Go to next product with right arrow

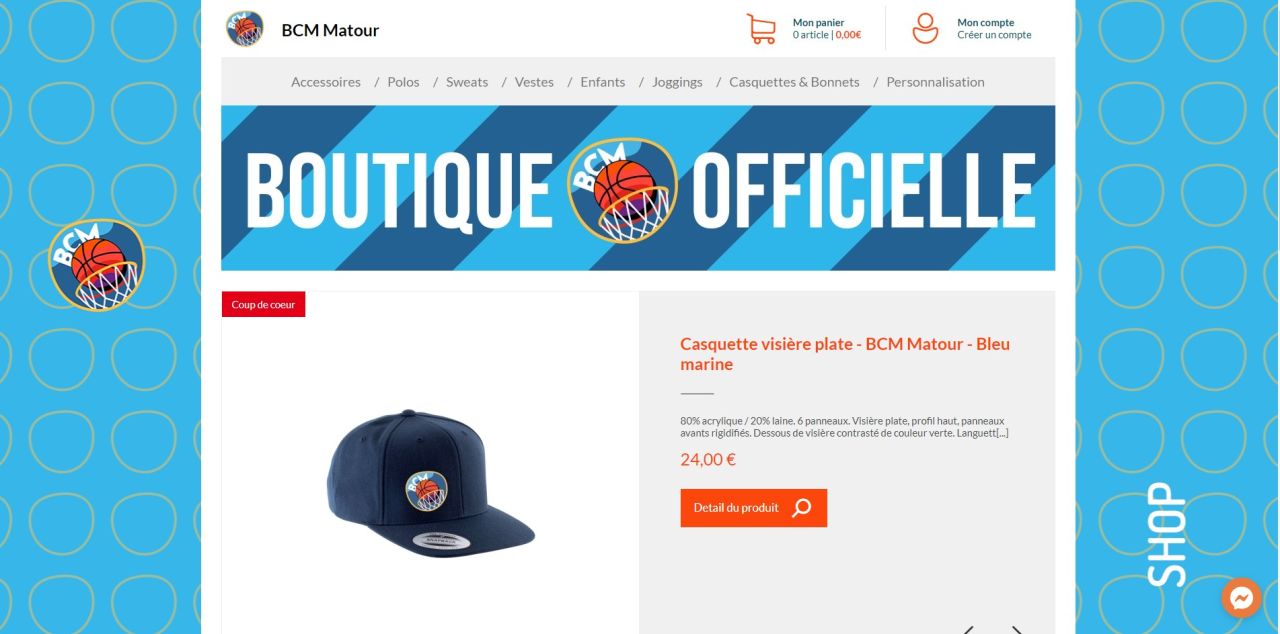[1017, 629]
